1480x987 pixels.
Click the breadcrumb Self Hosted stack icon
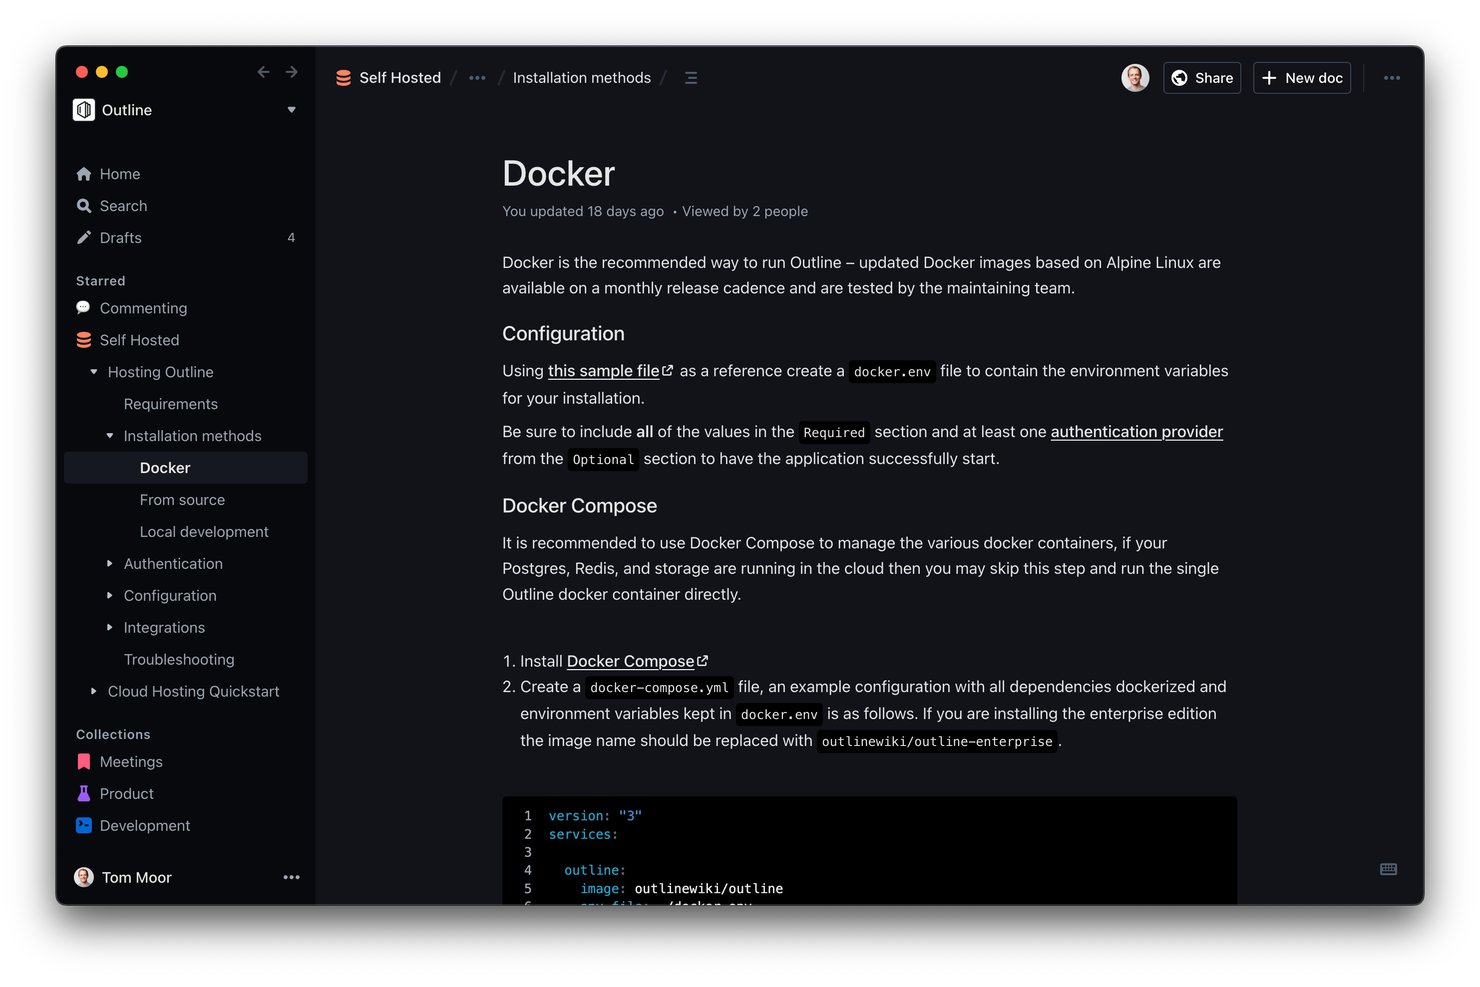[x=344, y=78]
